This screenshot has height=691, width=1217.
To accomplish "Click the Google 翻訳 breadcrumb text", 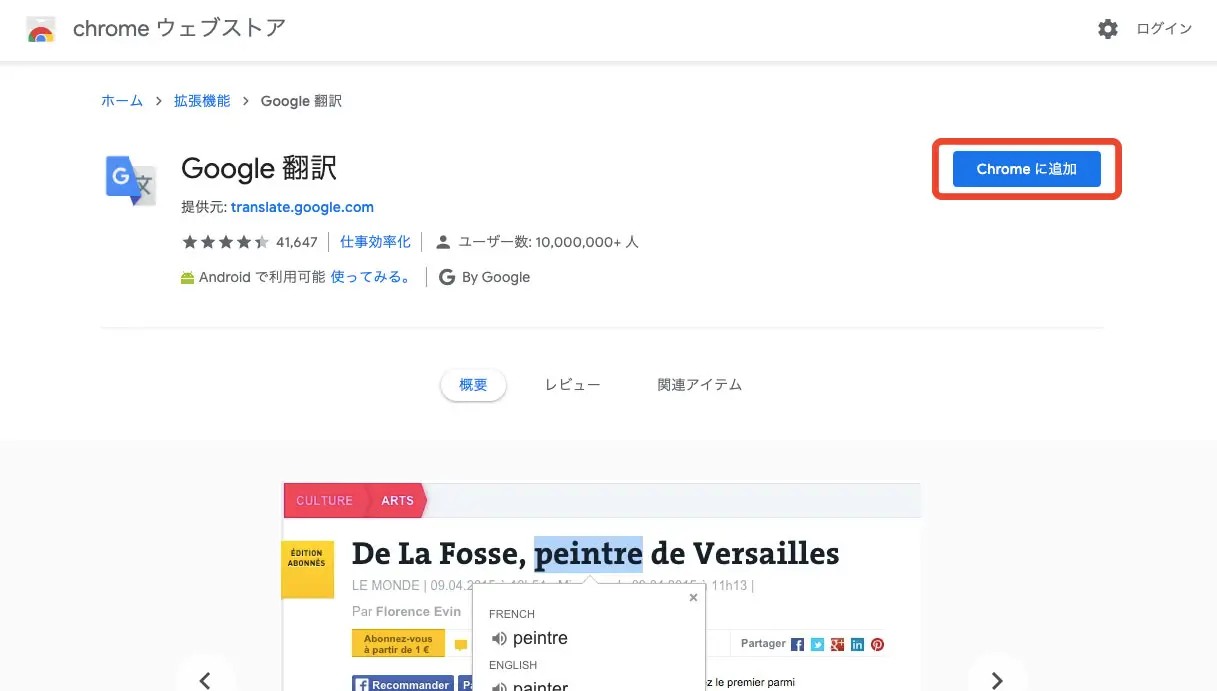I will [x=301, y=101].
